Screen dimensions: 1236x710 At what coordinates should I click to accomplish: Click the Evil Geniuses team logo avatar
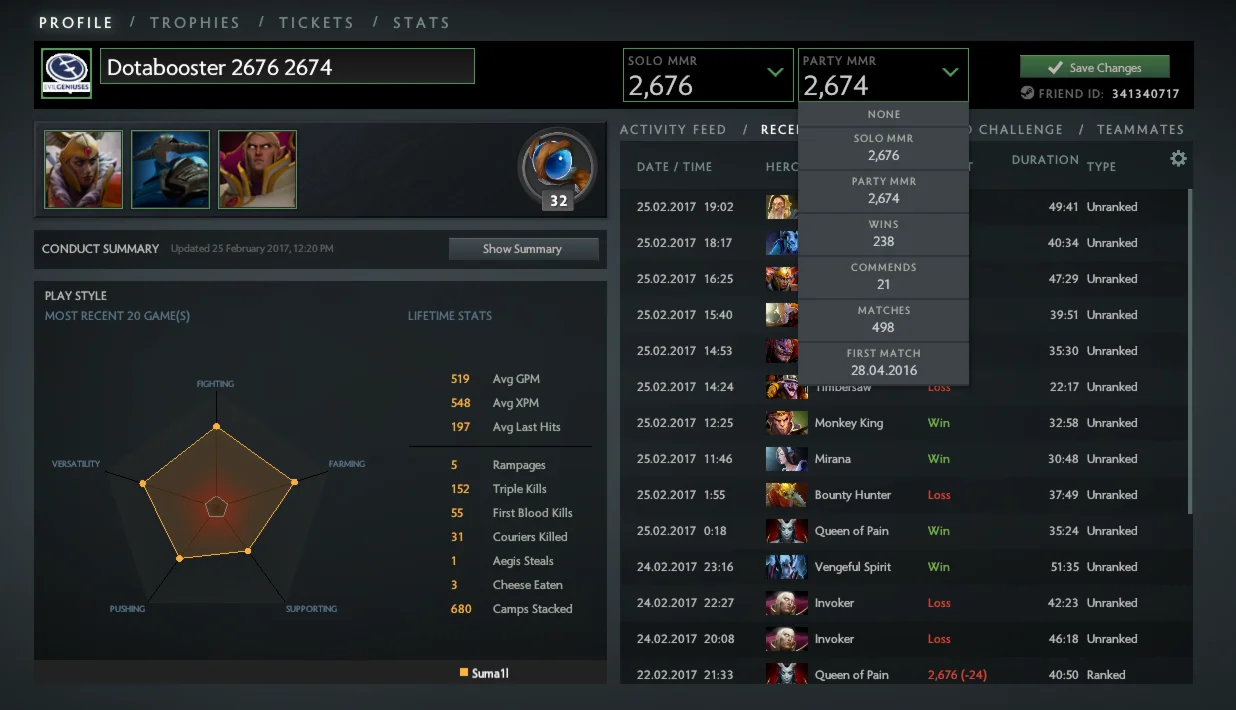pyautogui.click(x=67, y=74)
